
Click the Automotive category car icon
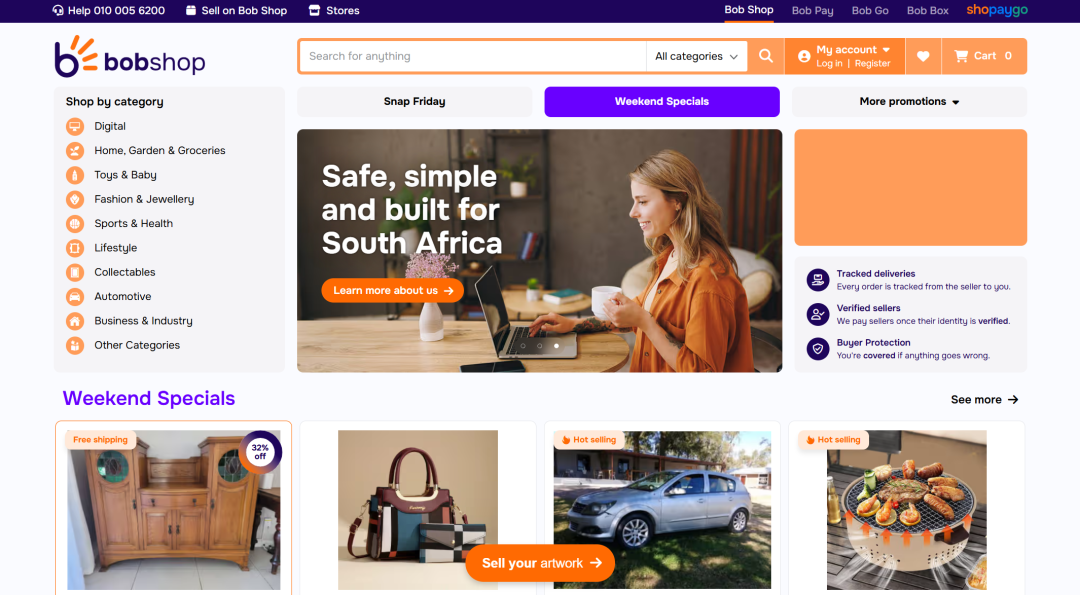click(75, 297)
